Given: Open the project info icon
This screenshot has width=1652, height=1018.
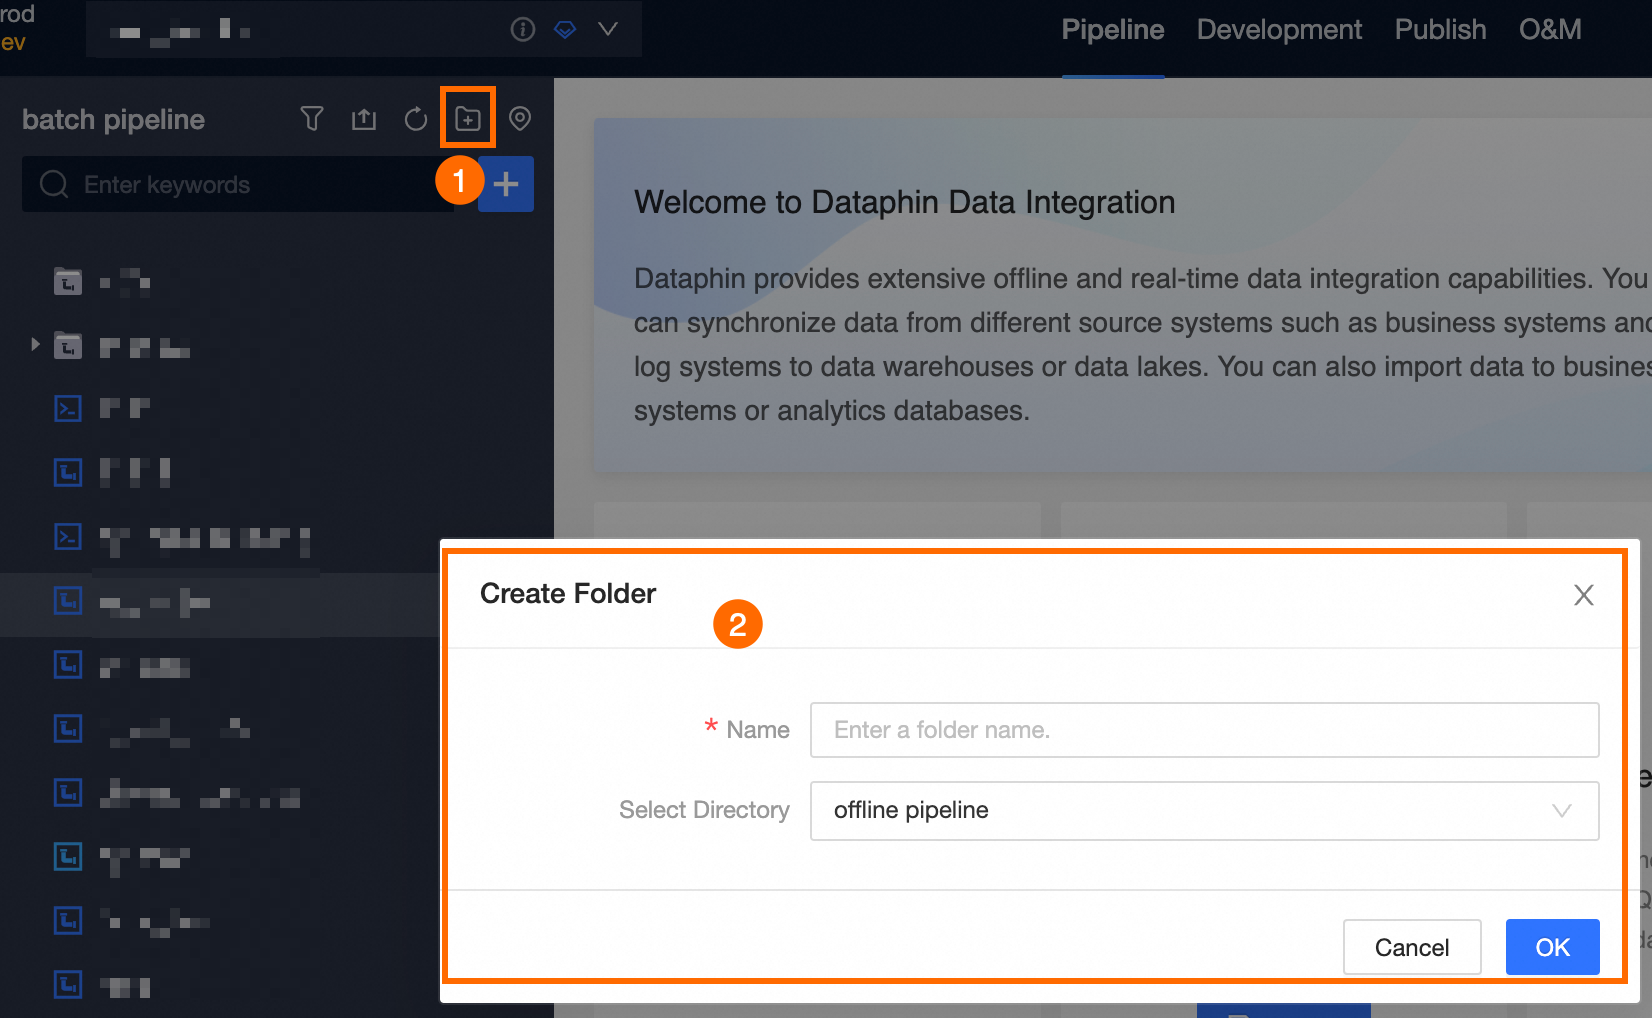Looking at the screenshot, I should pyautogui.click(x=522, y=29).
